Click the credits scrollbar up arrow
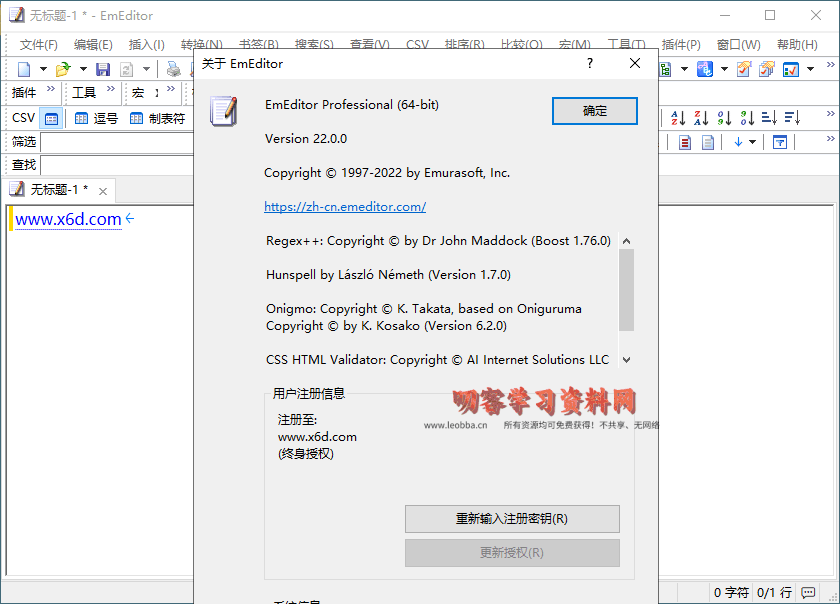The image size is (840, 604). [626, 241]
